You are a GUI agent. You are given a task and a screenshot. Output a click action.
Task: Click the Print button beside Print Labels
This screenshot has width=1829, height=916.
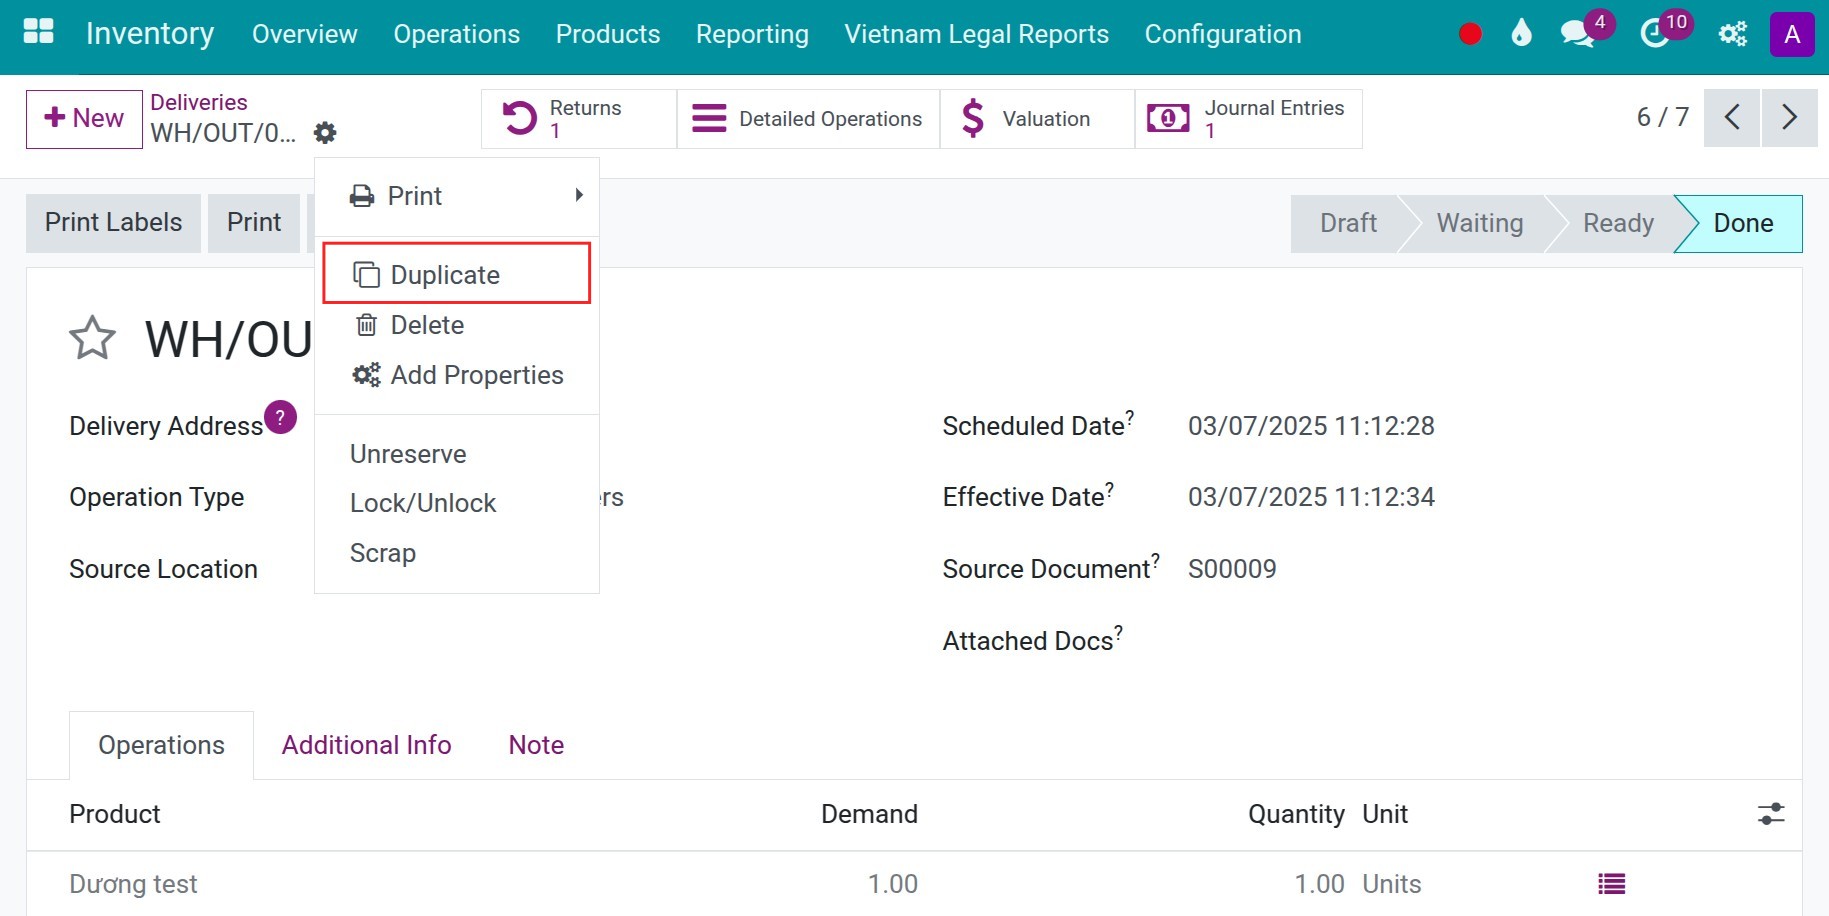(x=254, y=222)
